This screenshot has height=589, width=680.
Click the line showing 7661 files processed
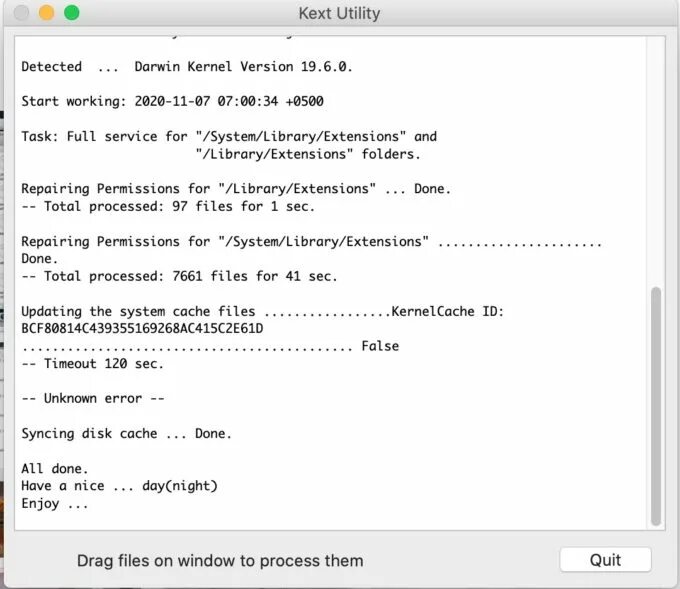click(179, 276)
